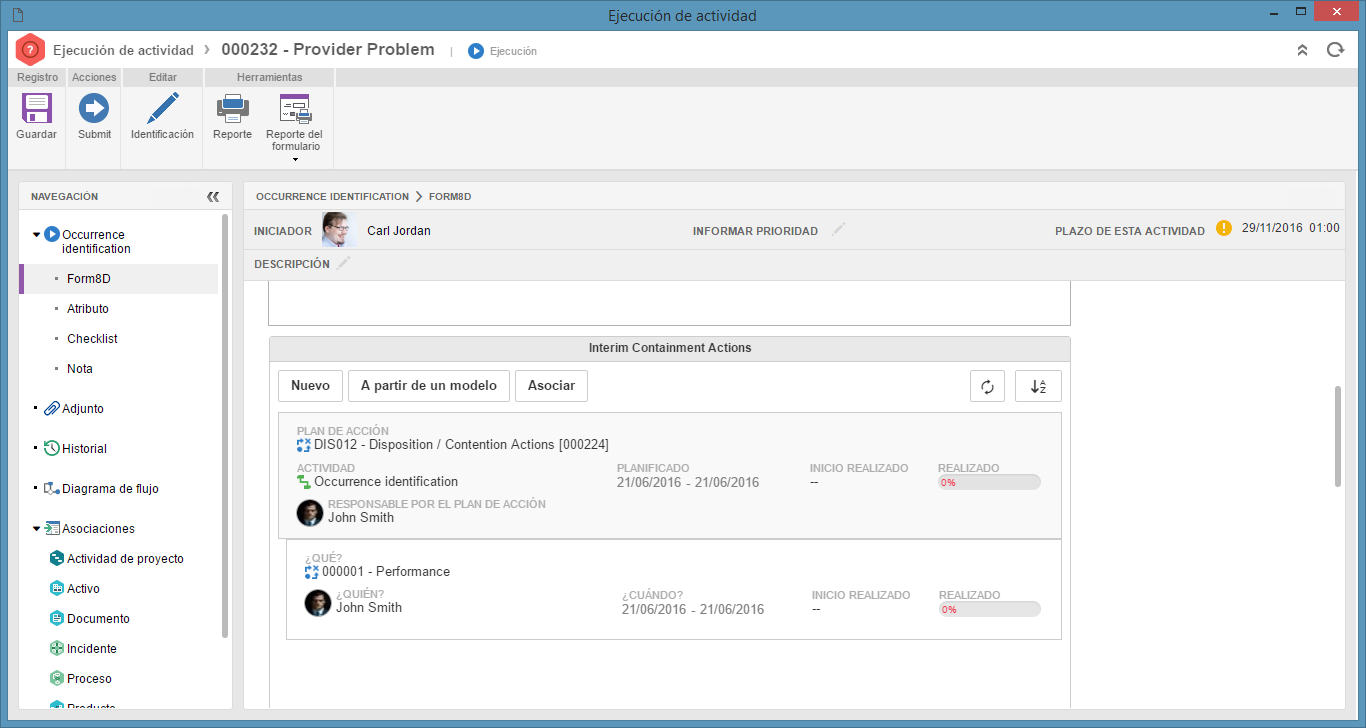
Task: Select Atributo in the navigation tree
Action: pos(88,309)
